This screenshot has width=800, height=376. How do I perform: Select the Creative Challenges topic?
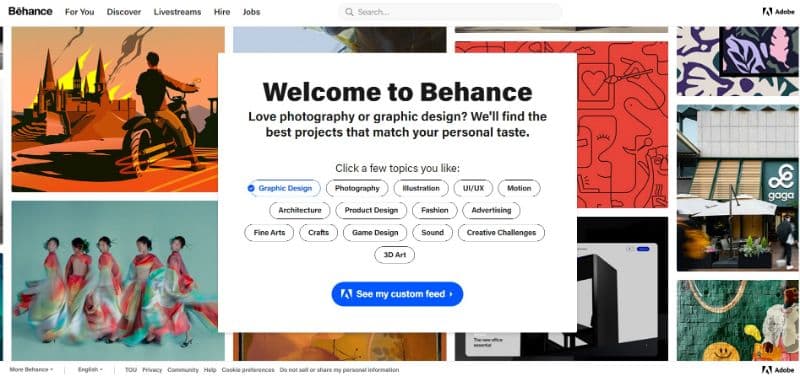coord(501,233)
